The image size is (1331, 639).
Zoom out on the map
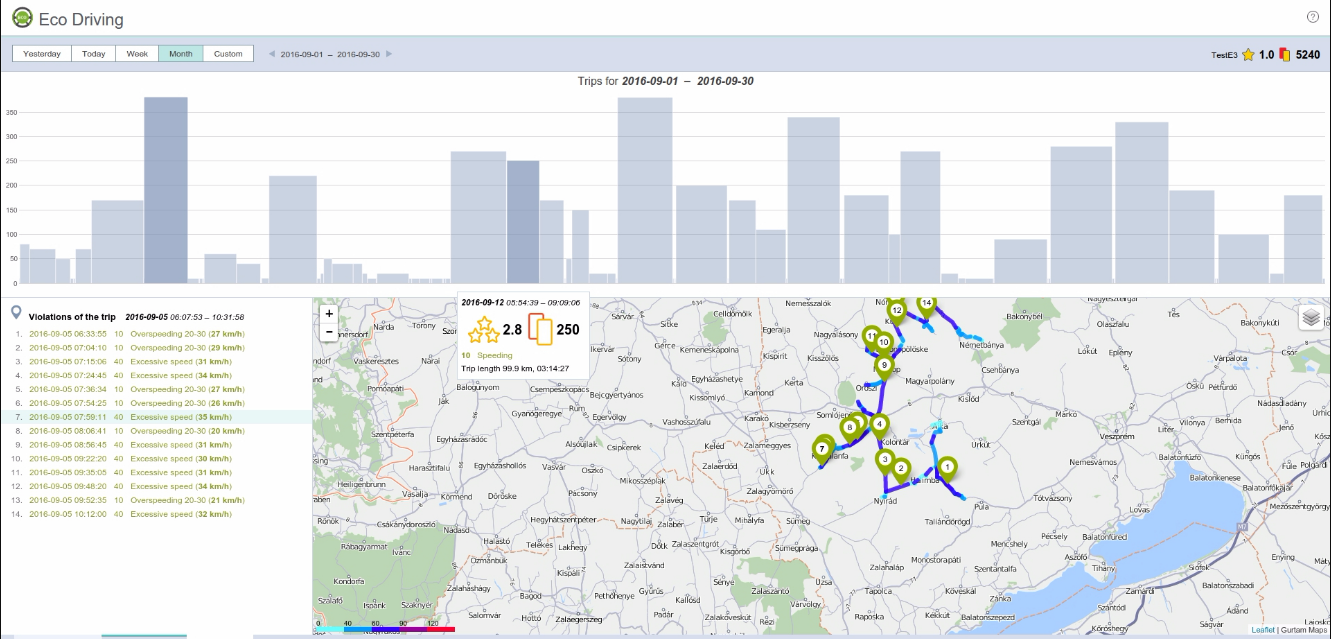click(x=329, y=331)
